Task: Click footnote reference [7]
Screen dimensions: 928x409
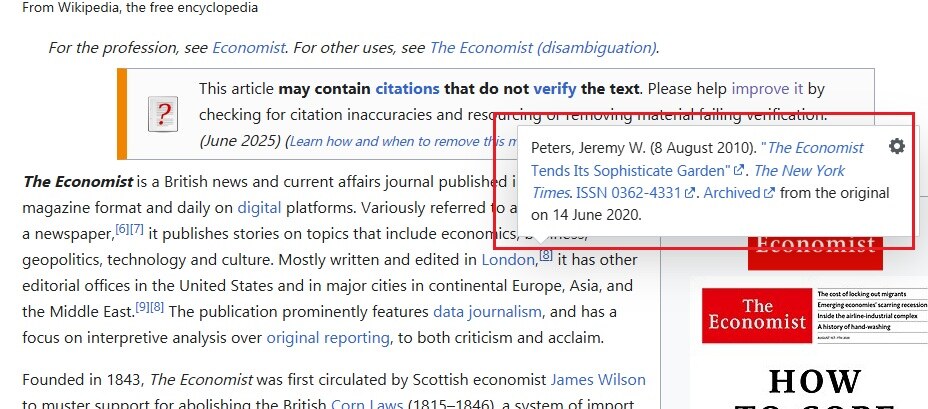Action: tap(137, 229)
